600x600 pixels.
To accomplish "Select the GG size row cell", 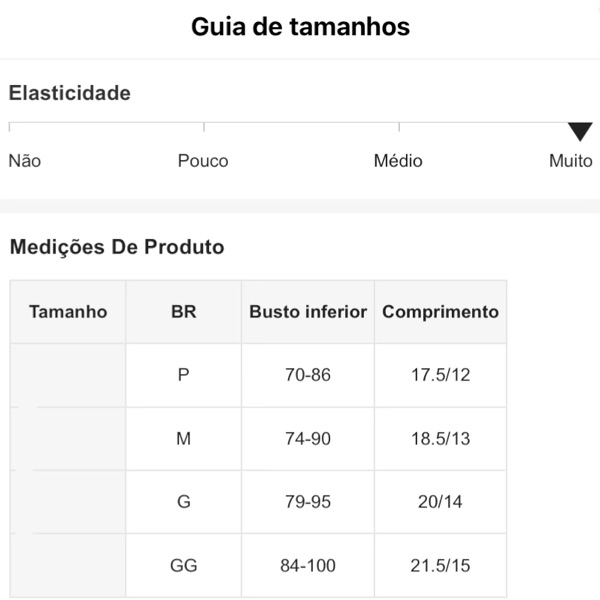I will [183, 566].
